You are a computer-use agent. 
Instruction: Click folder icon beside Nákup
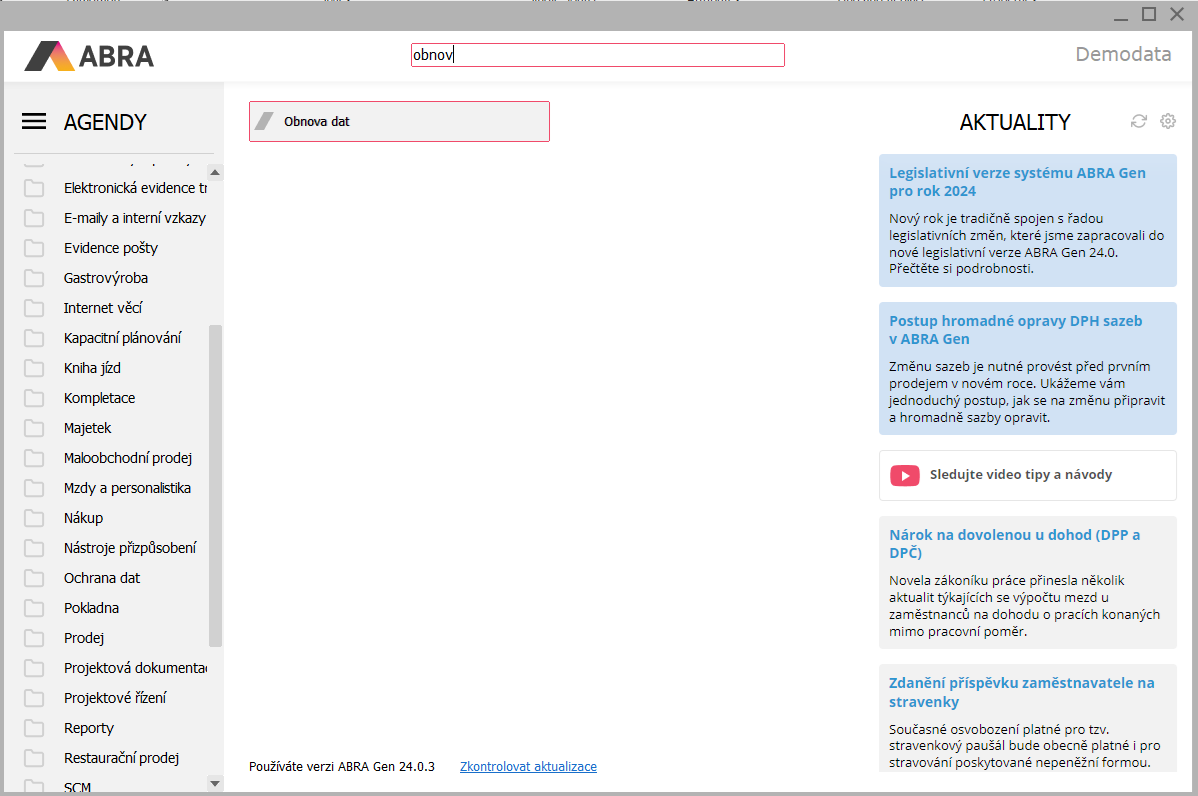pos(34,518)
